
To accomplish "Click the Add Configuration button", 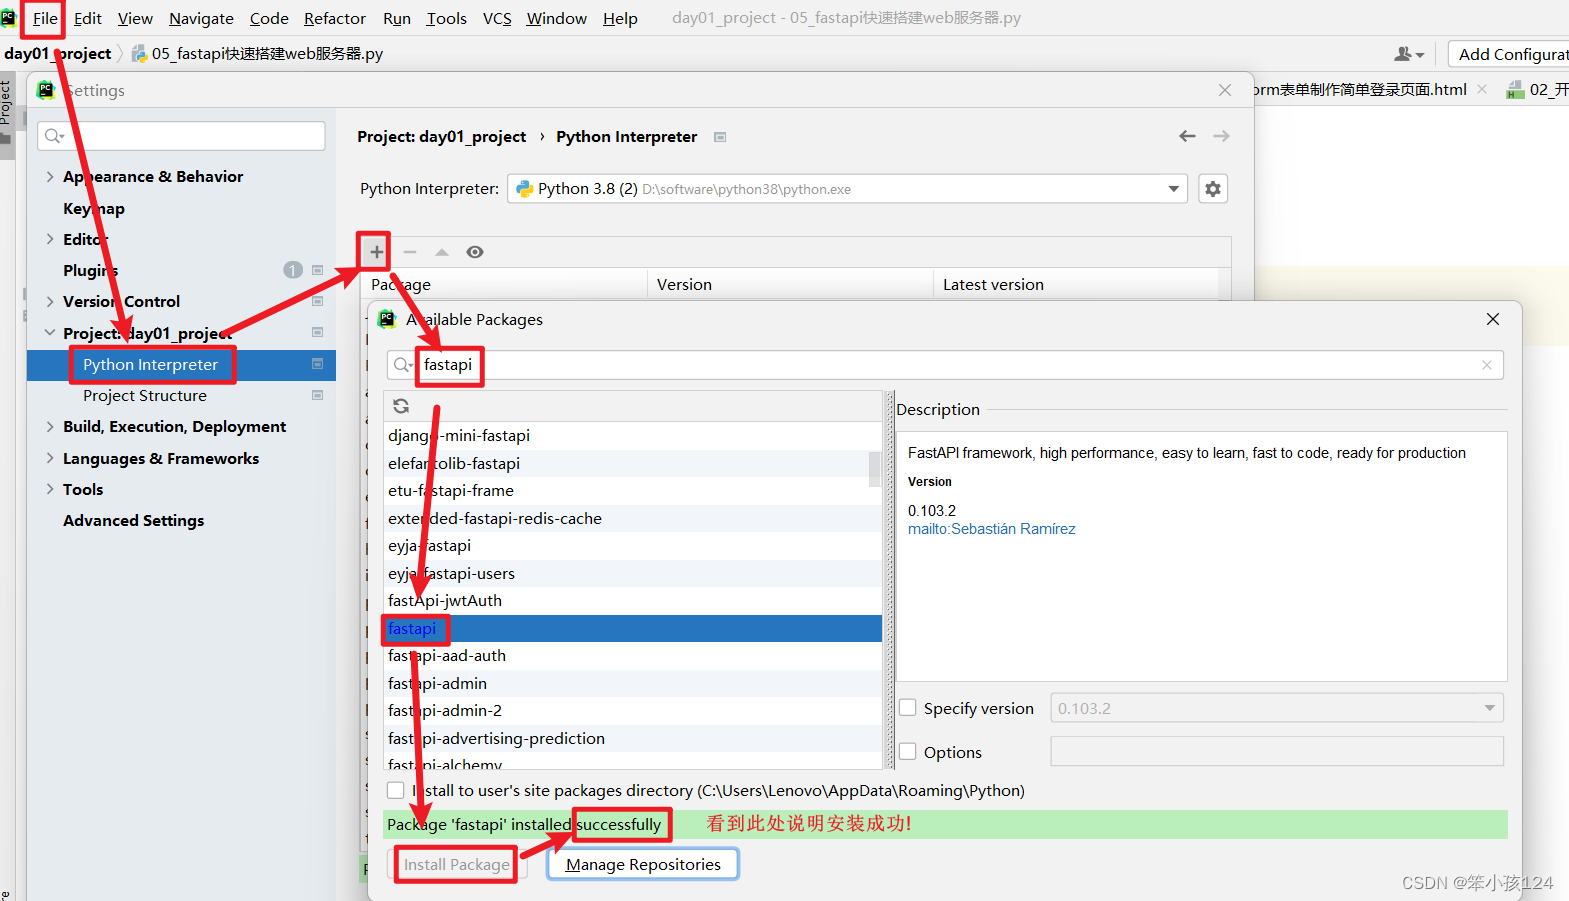I will 1508,54.
